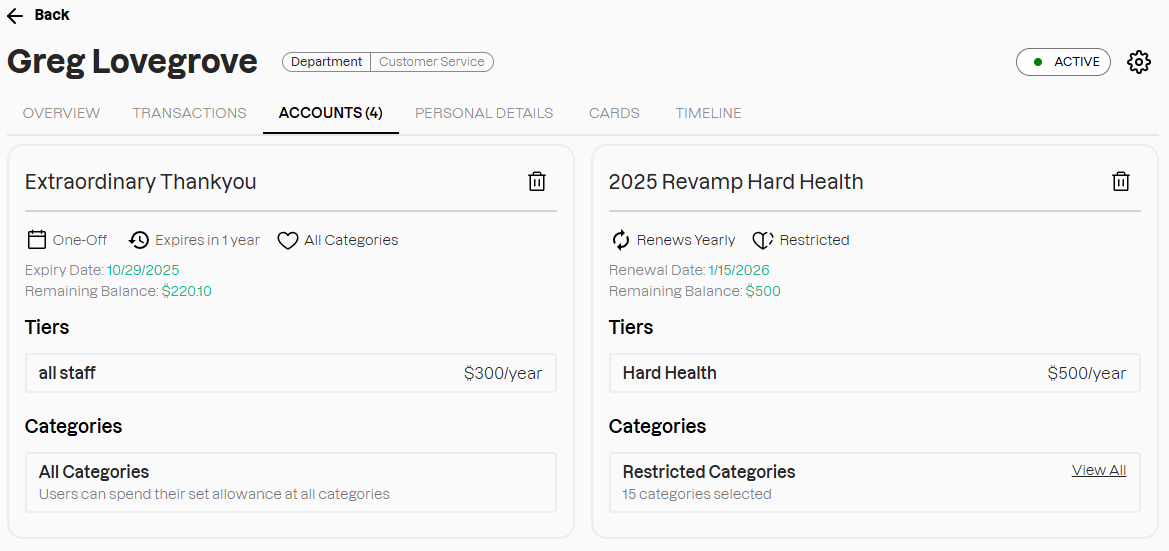Delete the Extraordinary Thankyou account

click(x=537, y=181)
